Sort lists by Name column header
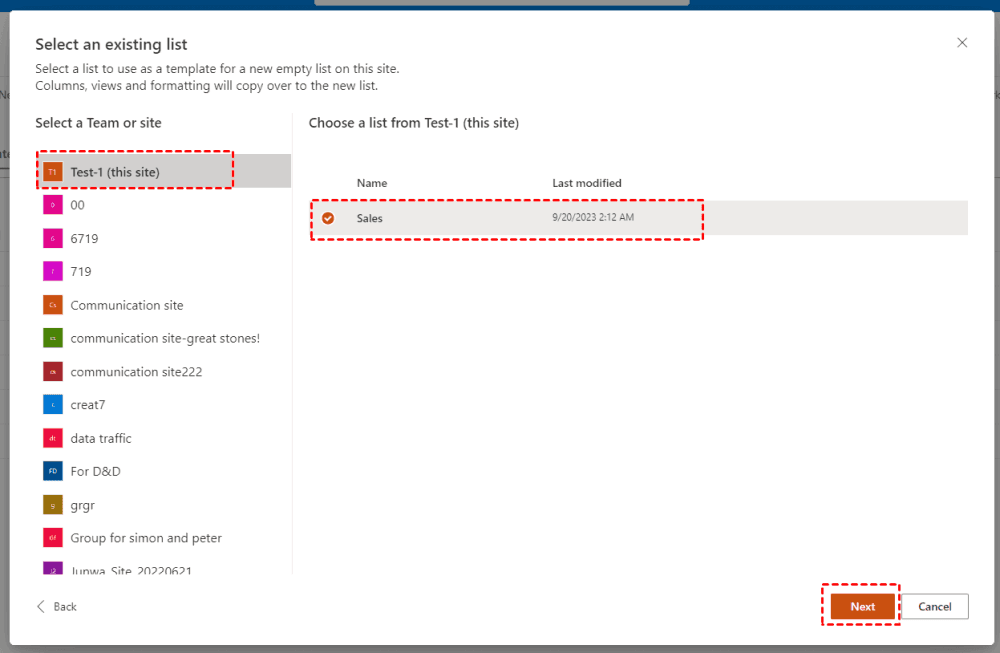Image resolution: width=1000 pixels, height=653 pixels. click(x=372, y=183)
